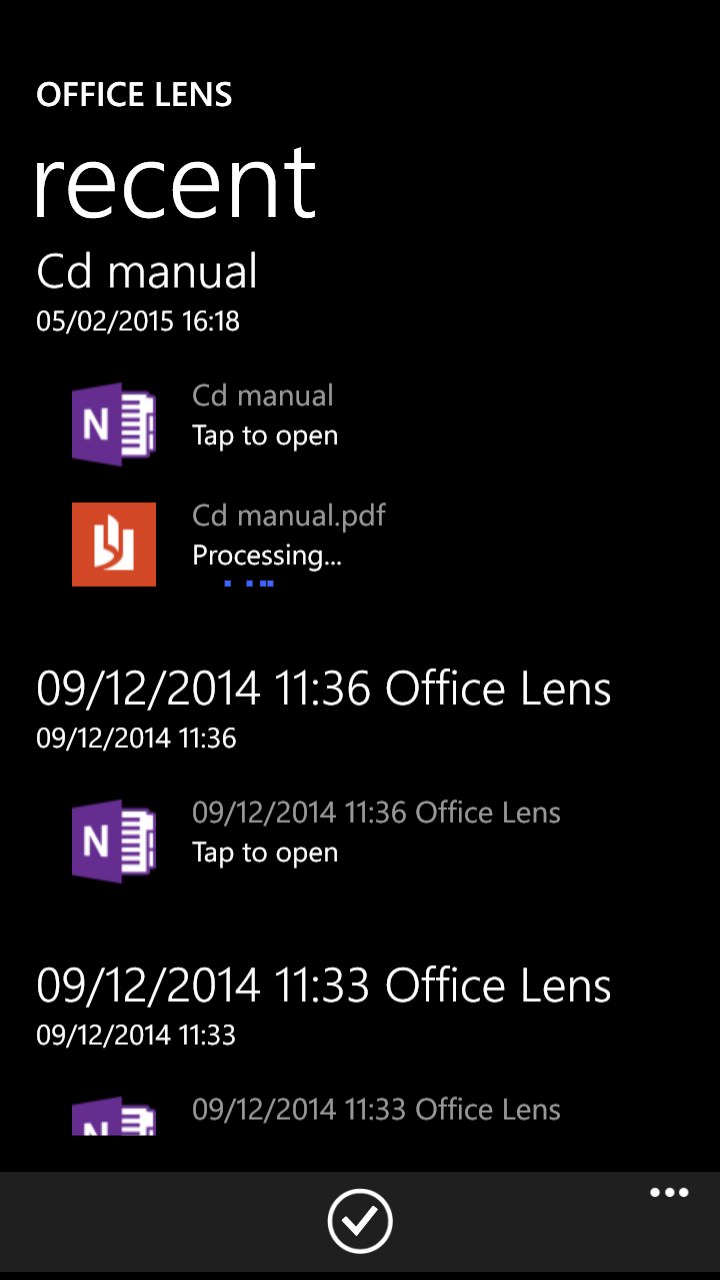This screenshot has height=1280, width=720.
Task: Click the gray 09/12/2014 11:36 Office Lens label
Action: pos(376,812)
